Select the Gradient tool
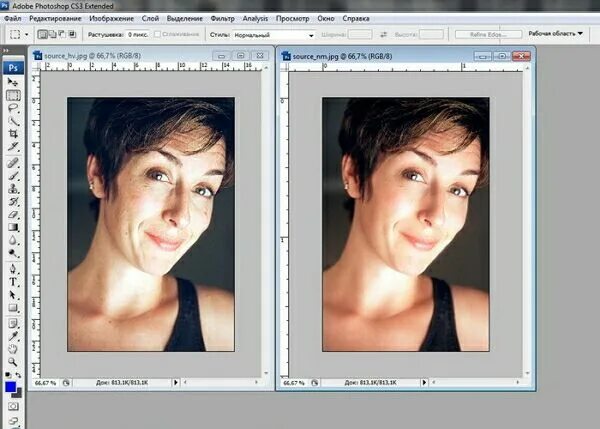 pyautogui.click(x=13, y=228)
